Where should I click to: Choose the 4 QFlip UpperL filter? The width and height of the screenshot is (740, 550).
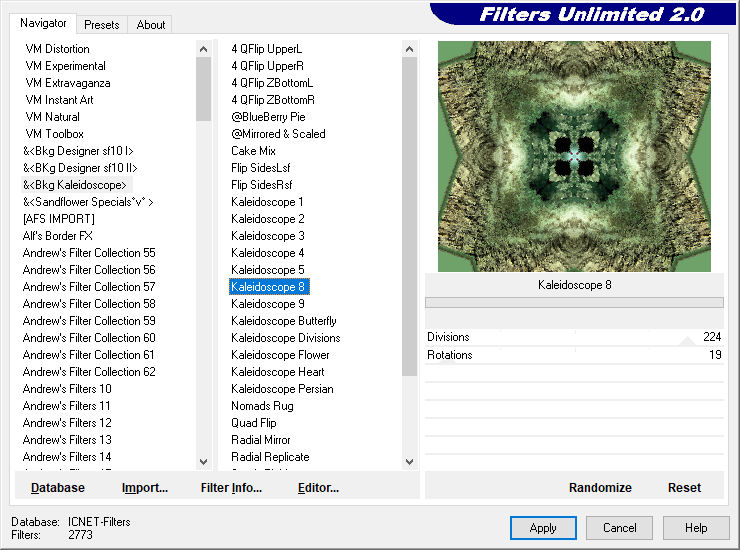coord(267,49)
